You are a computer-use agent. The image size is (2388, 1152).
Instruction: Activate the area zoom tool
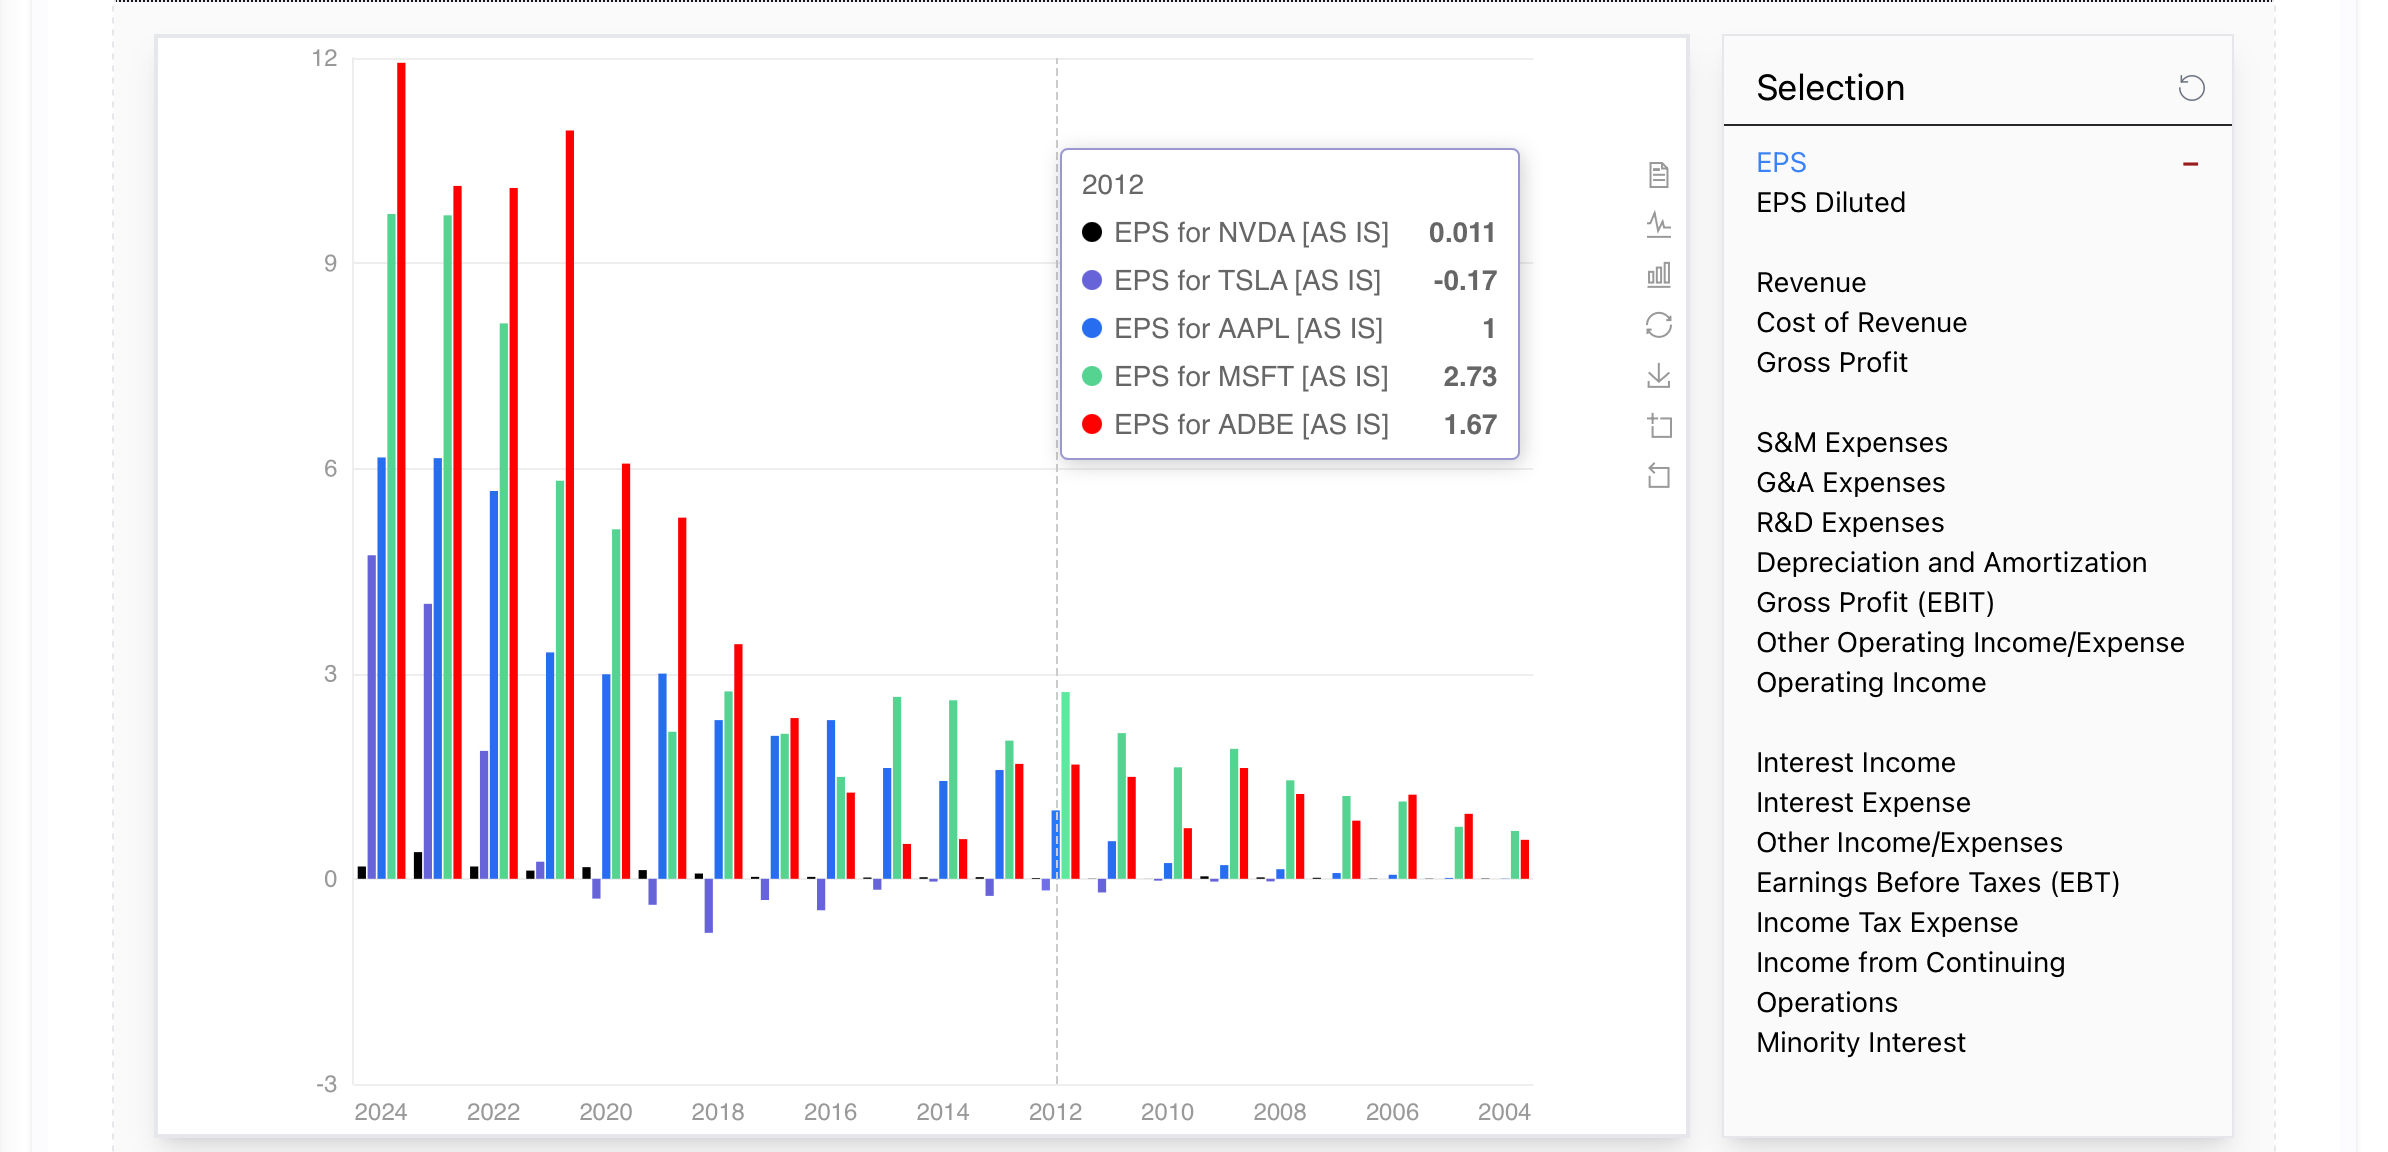pyautogui.click(x=1658, y=426)
